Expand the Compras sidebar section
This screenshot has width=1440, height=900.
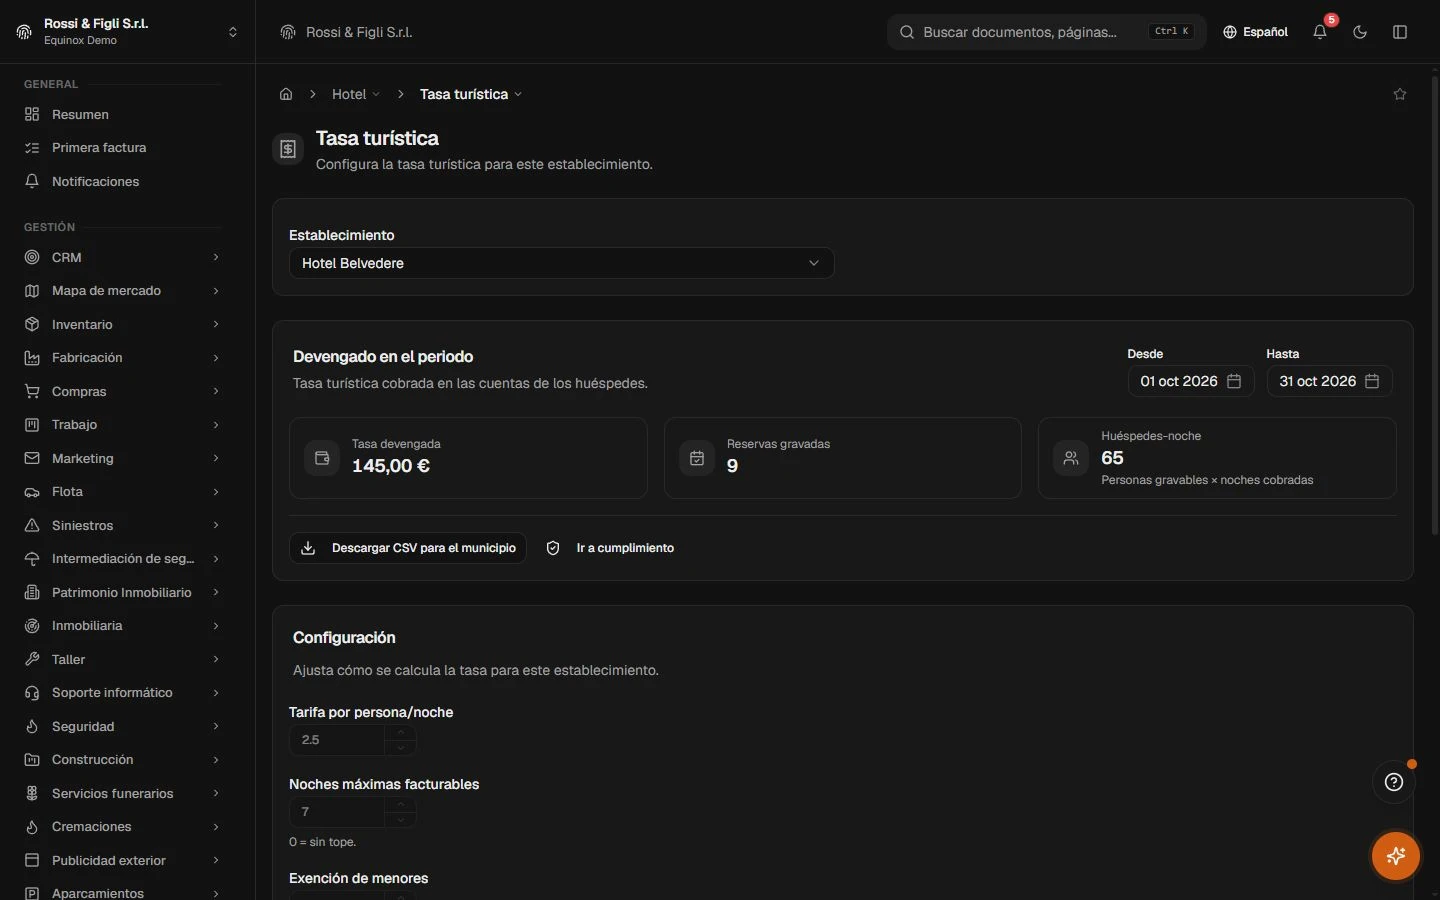pyautogui.click(x=122, y=391)
